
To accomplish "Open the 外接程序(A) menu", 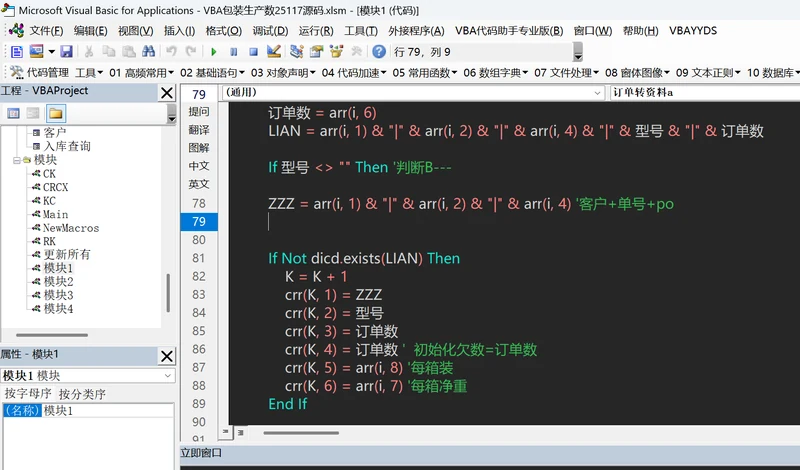I will (416, 31).
